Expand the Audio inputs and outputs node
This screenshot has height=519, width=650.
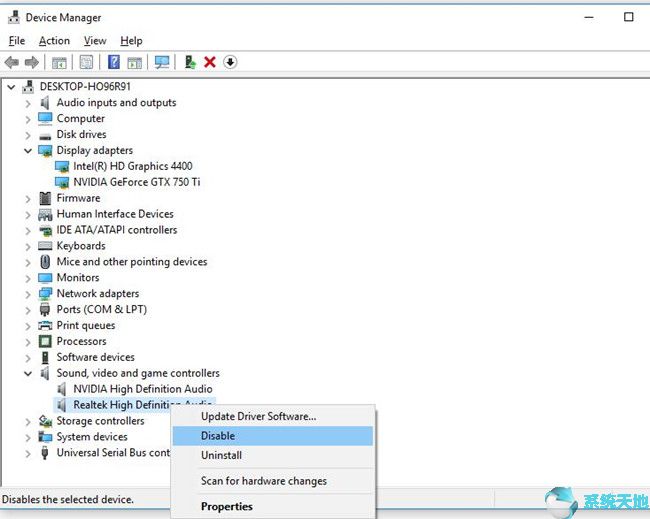(x=27, y=103)
